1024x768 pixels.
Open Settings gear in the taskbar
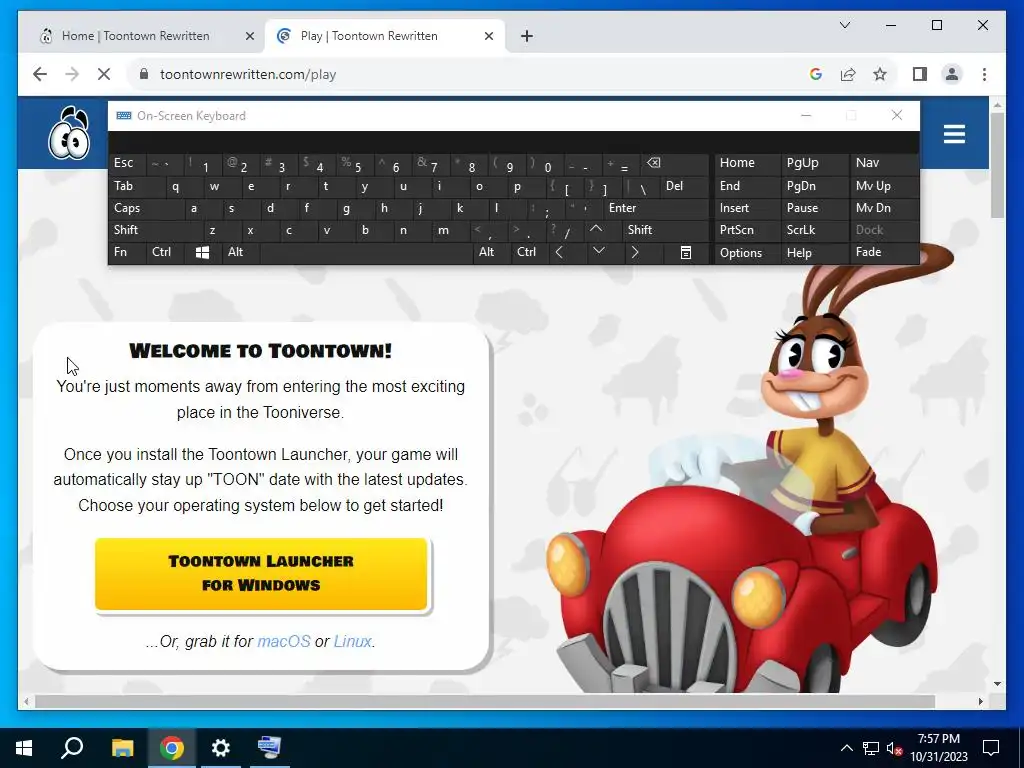pyautogui.click(x=221, y=748)
